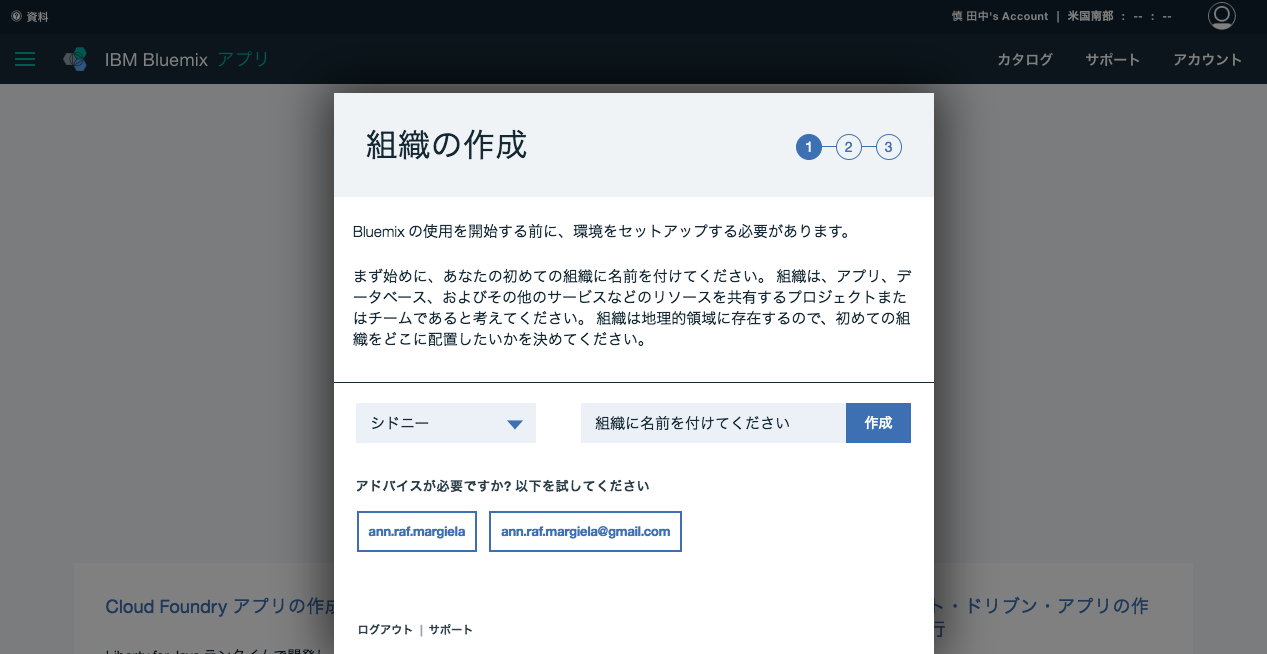1267x654 pixels.
Task: Click the 組織の作成 dialog heading
Action: 446,145
